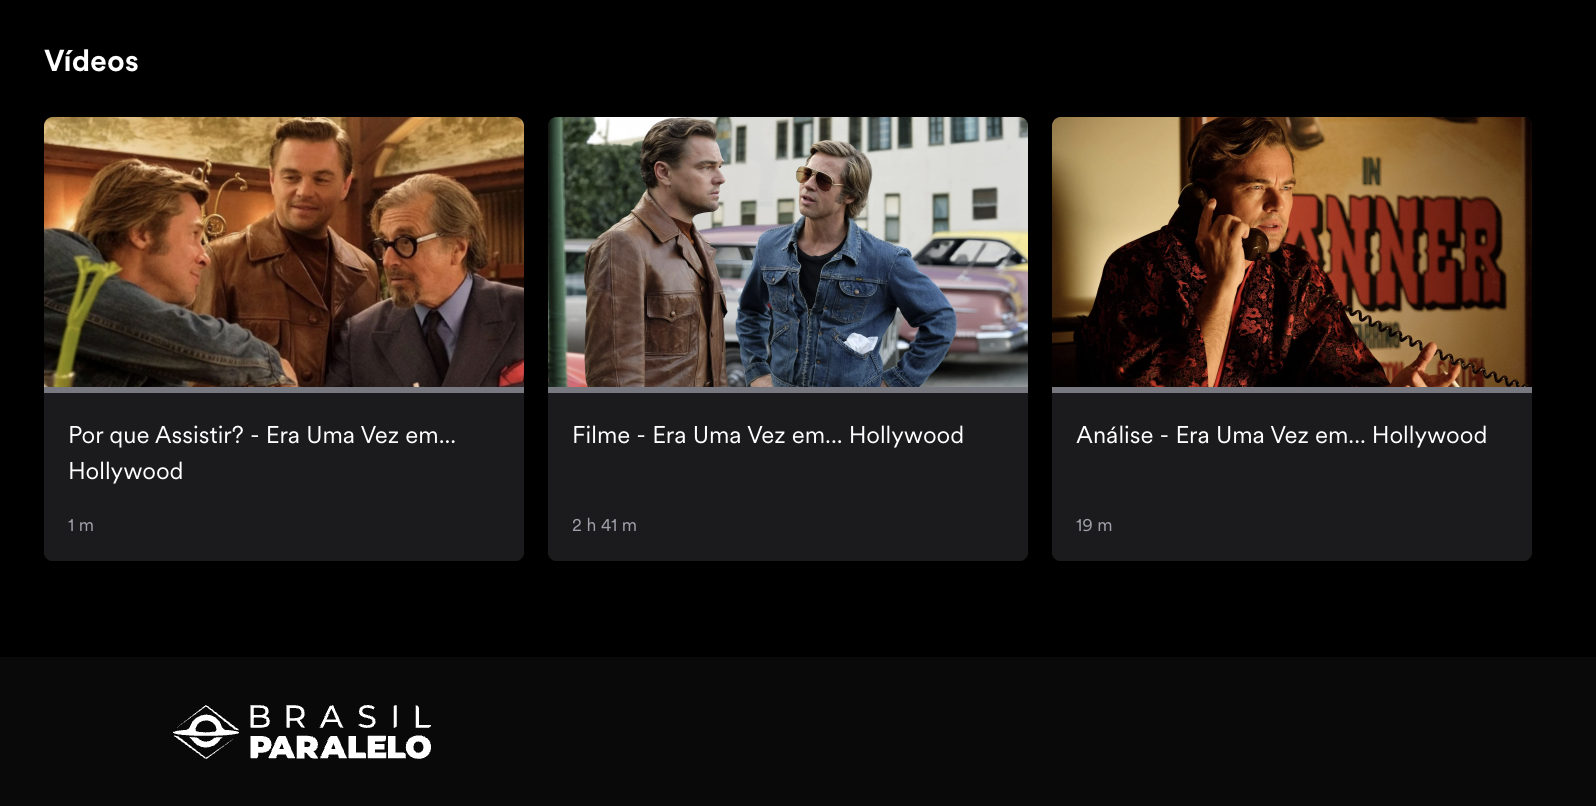This screenshot has width=1596, height=806.
Task: Click the BRASIL wordmark text in footer
Action: tap(340, 717)
